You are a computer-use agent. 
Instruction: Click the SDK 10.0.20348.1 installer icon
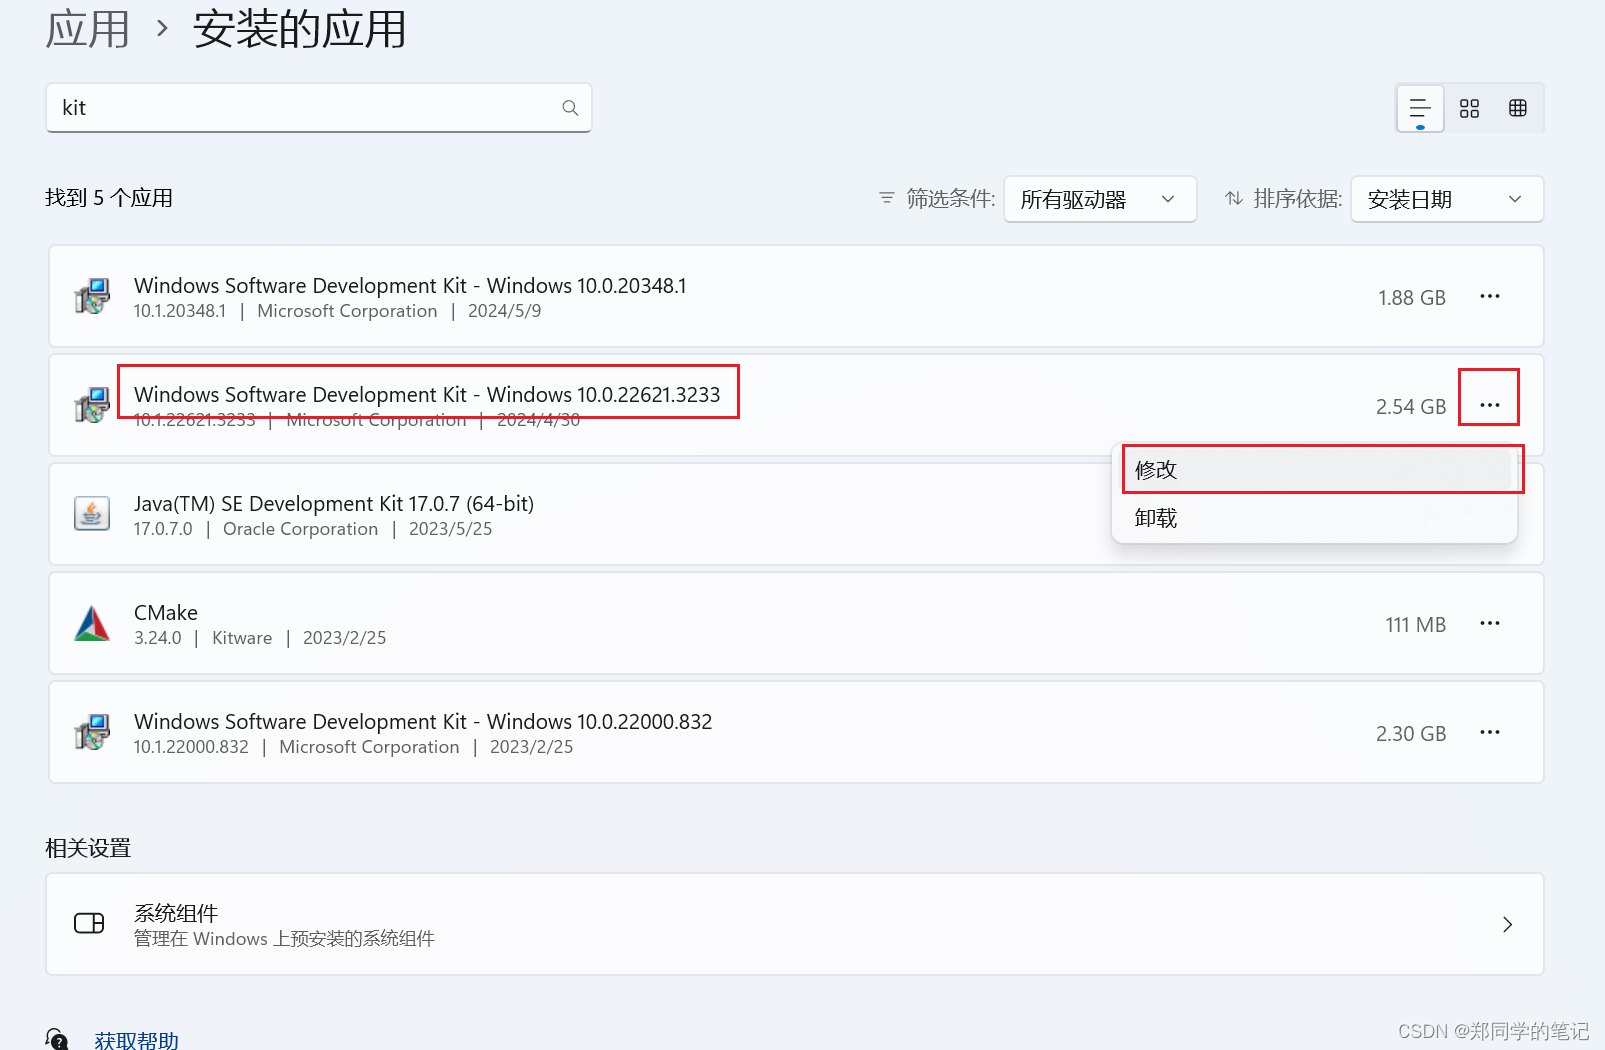coord(92,296)
